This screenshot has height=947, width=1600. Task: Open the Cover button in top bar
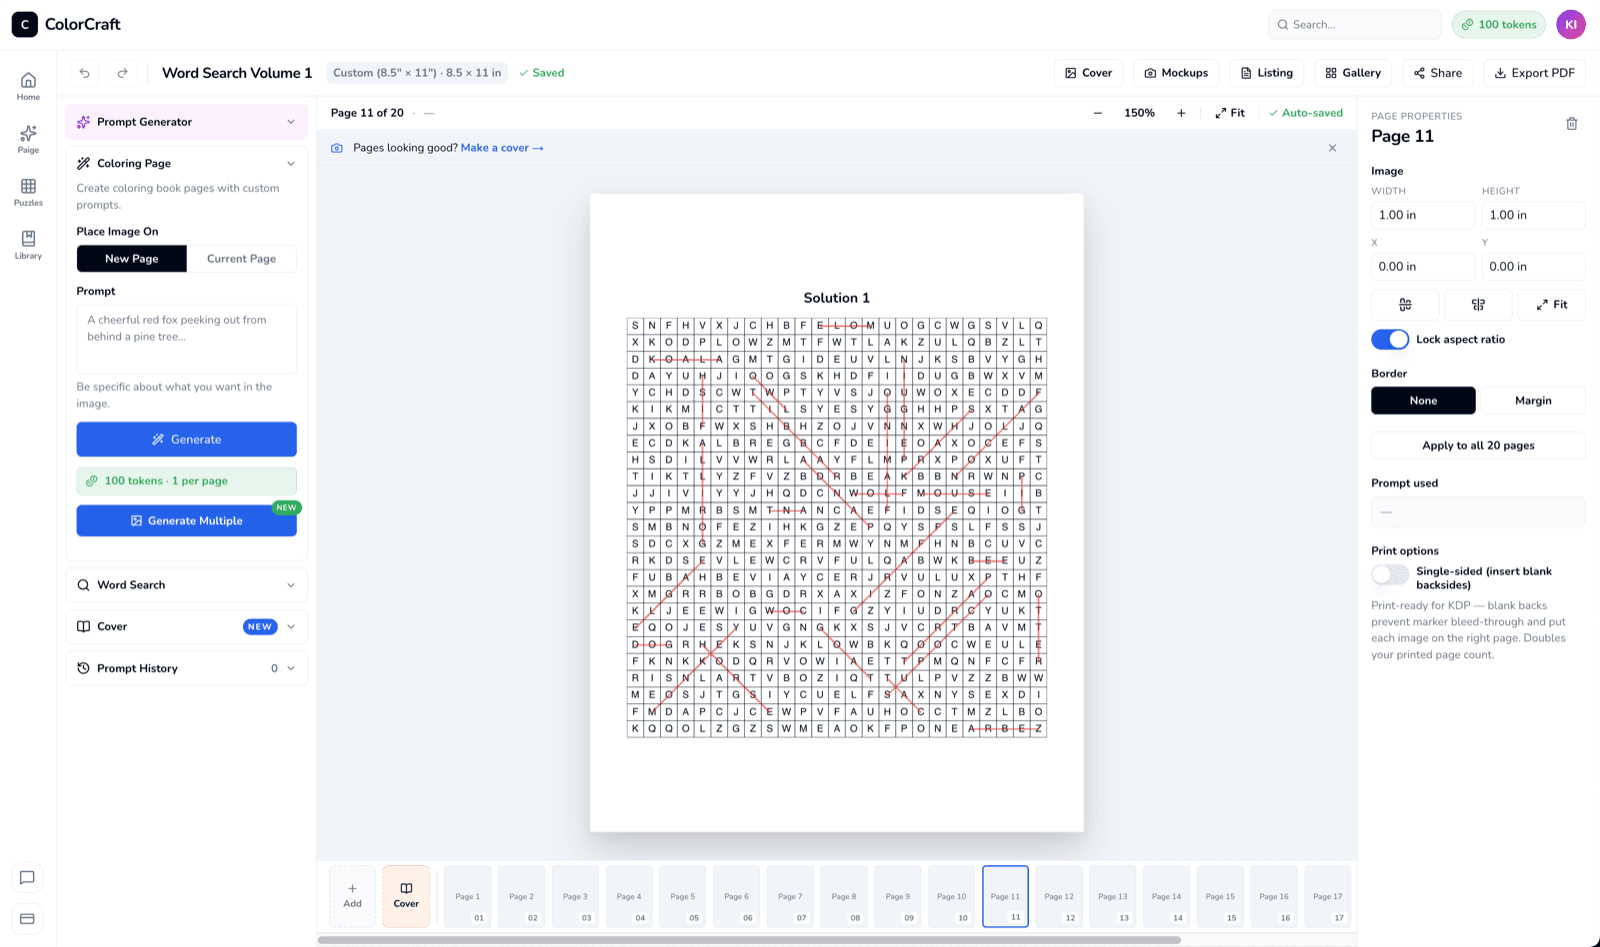coord(1088,73)
